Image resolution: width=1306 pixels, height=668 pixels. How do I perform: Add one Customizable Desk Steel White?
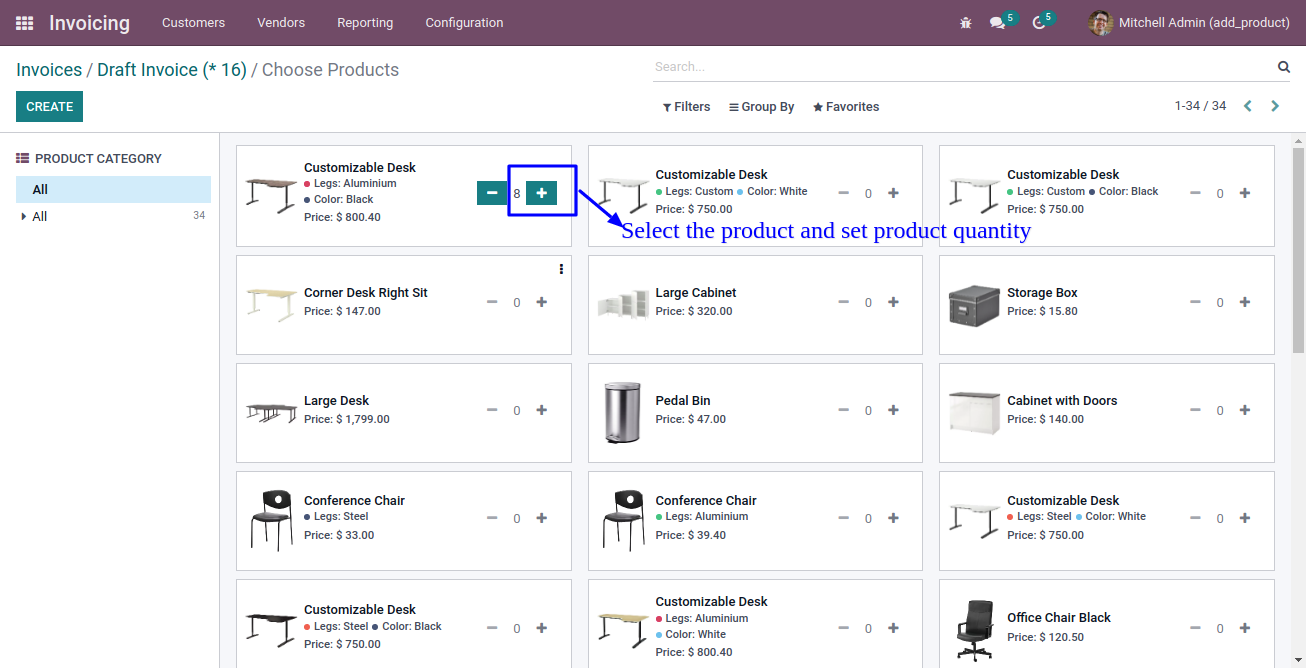(x=1245, y=518)
